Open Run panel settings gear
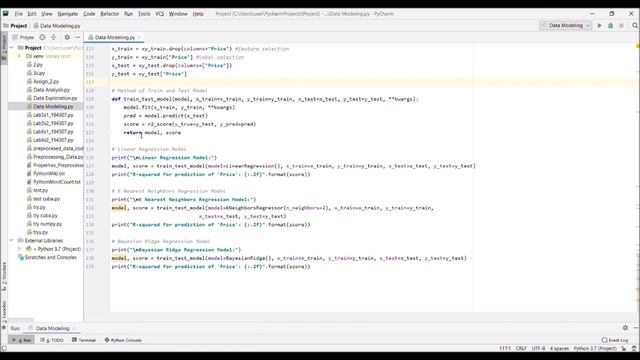 point(625,328)
